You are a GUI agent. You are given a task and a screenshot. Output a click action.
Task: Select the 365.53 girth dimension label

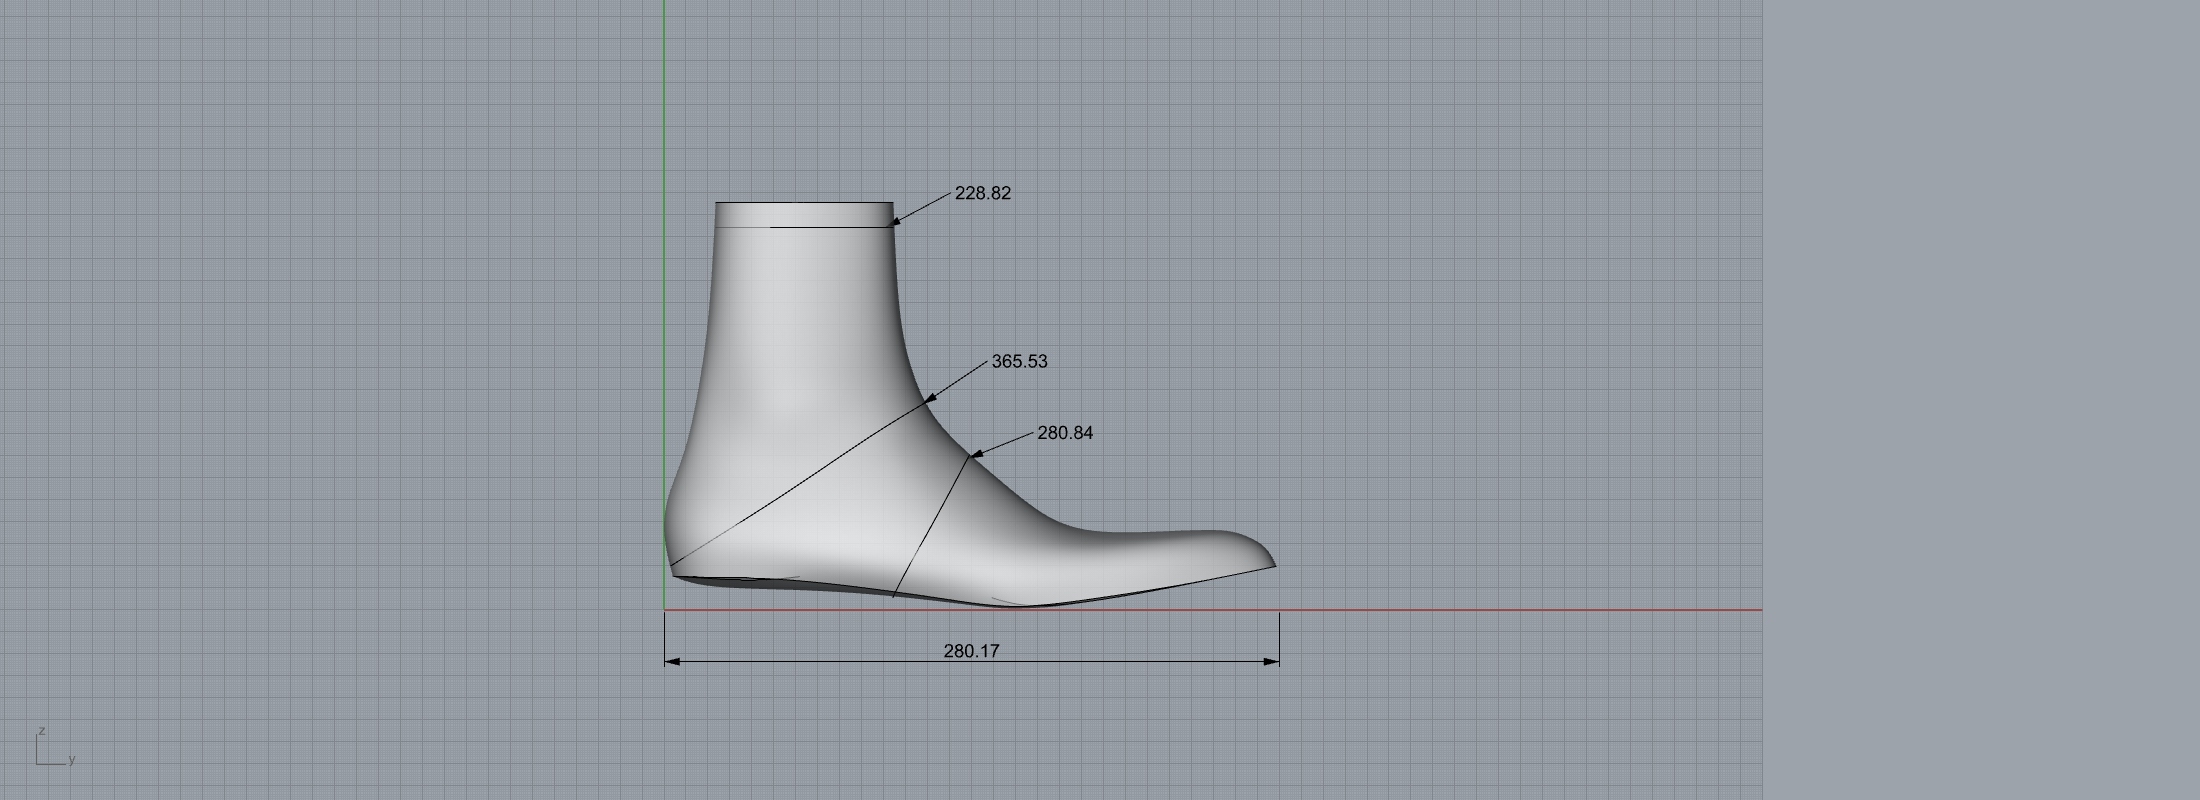pyautogui.click(x=1019, y=361)
